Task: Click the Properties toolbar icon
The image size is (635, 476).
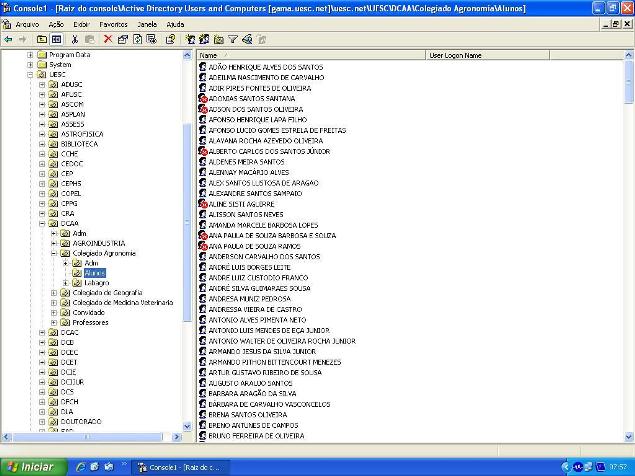Action: [123, 39]
